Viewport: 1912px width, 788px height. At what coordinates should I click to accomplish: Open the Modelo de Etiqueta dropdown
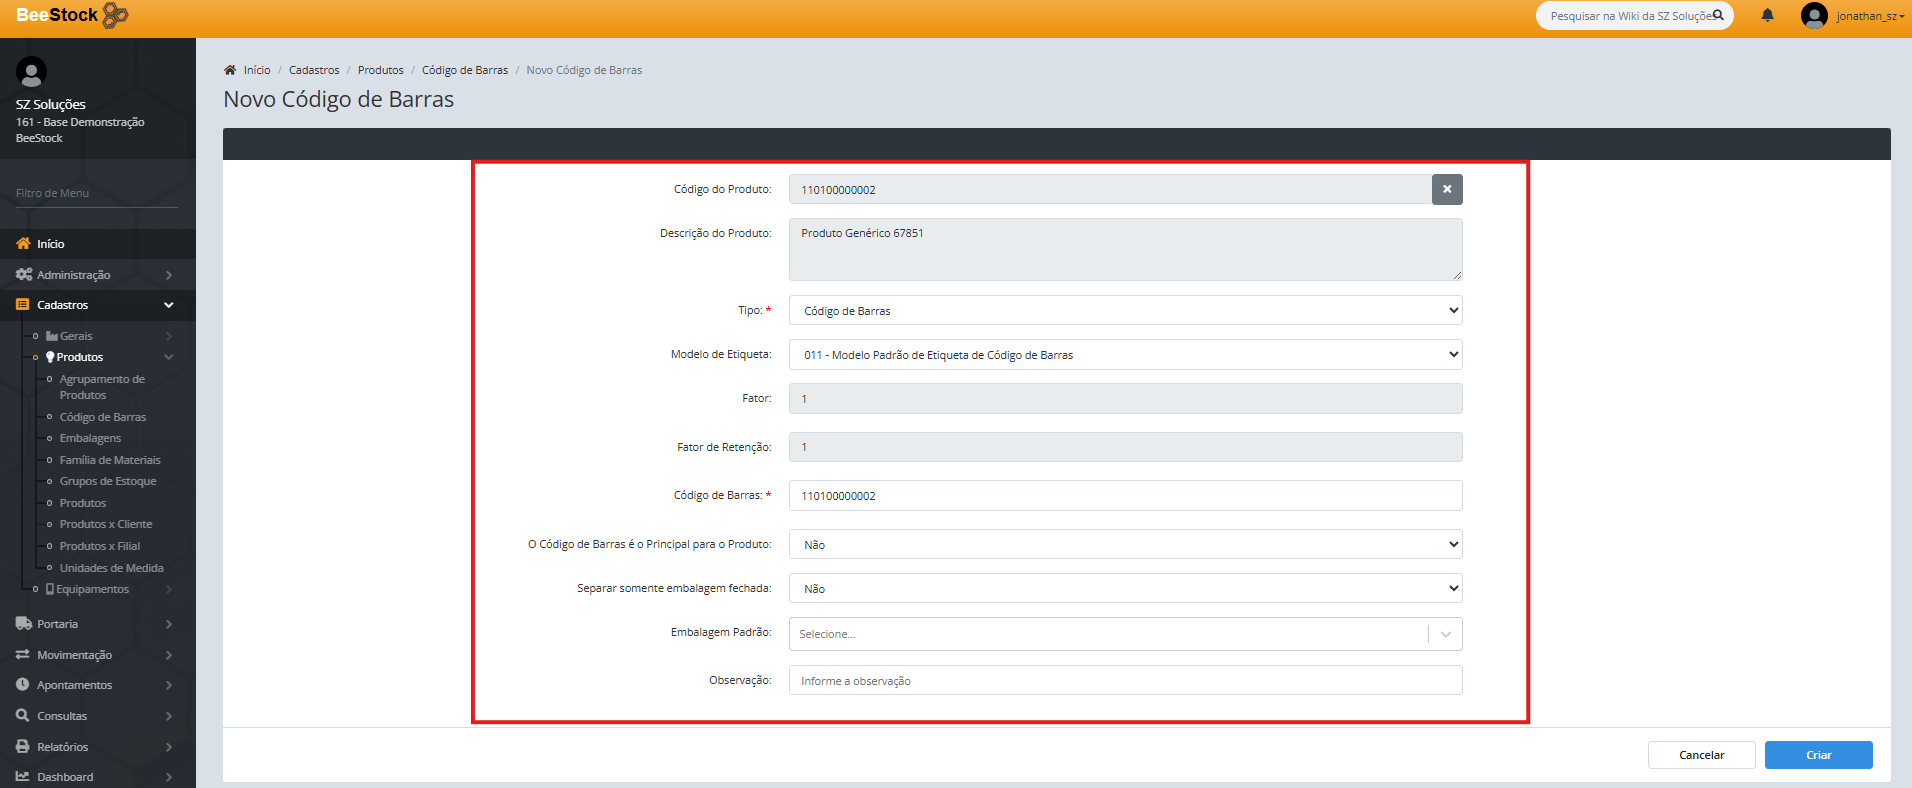[x=1125, y=355]
